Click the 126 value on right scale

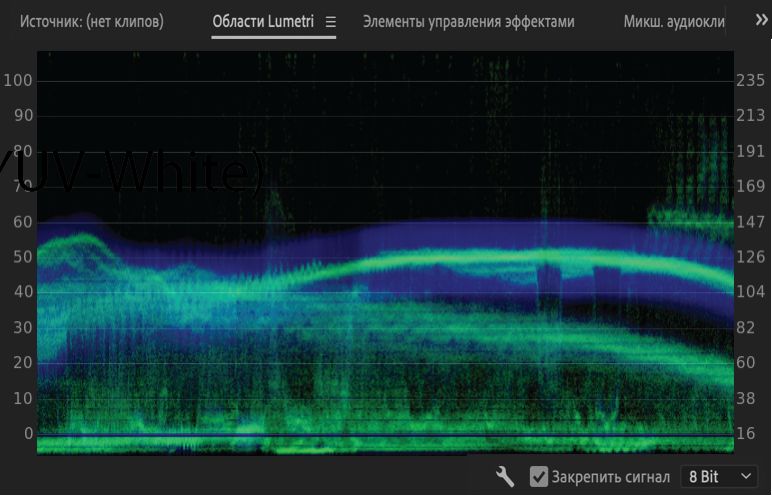click(750, 257)
